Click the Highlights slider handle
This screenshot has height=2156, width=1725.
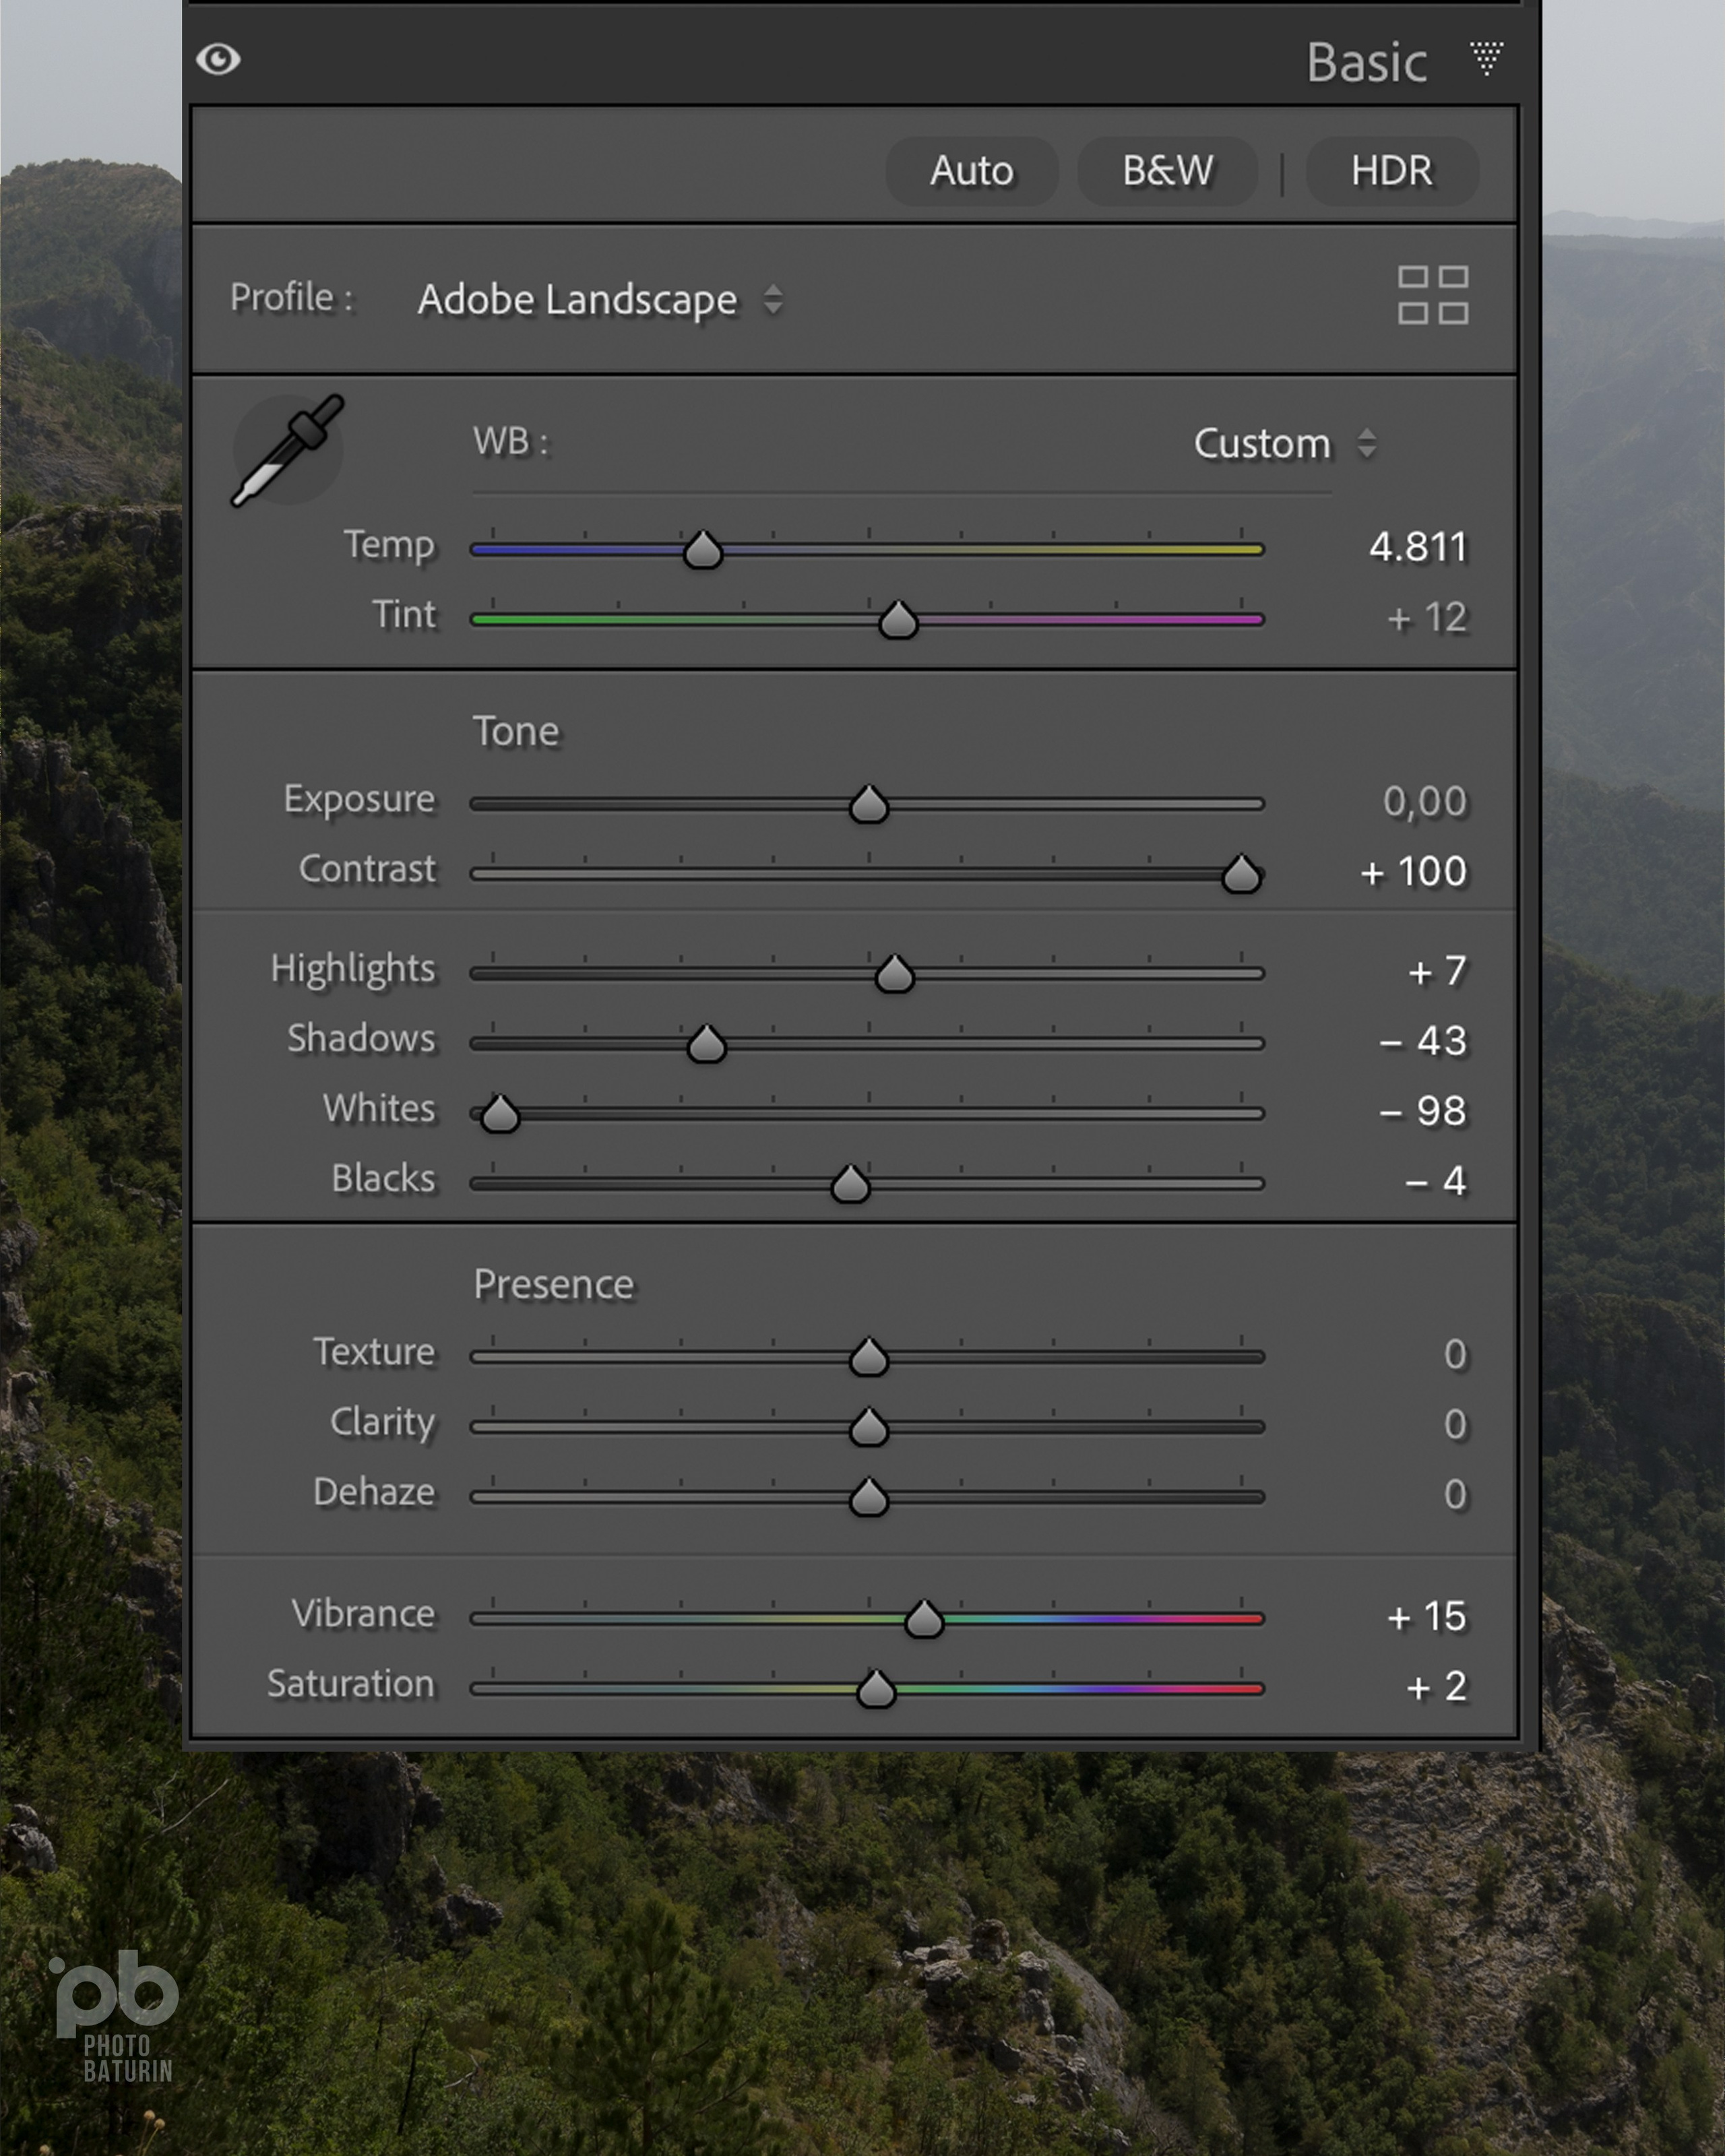[894, 974]
